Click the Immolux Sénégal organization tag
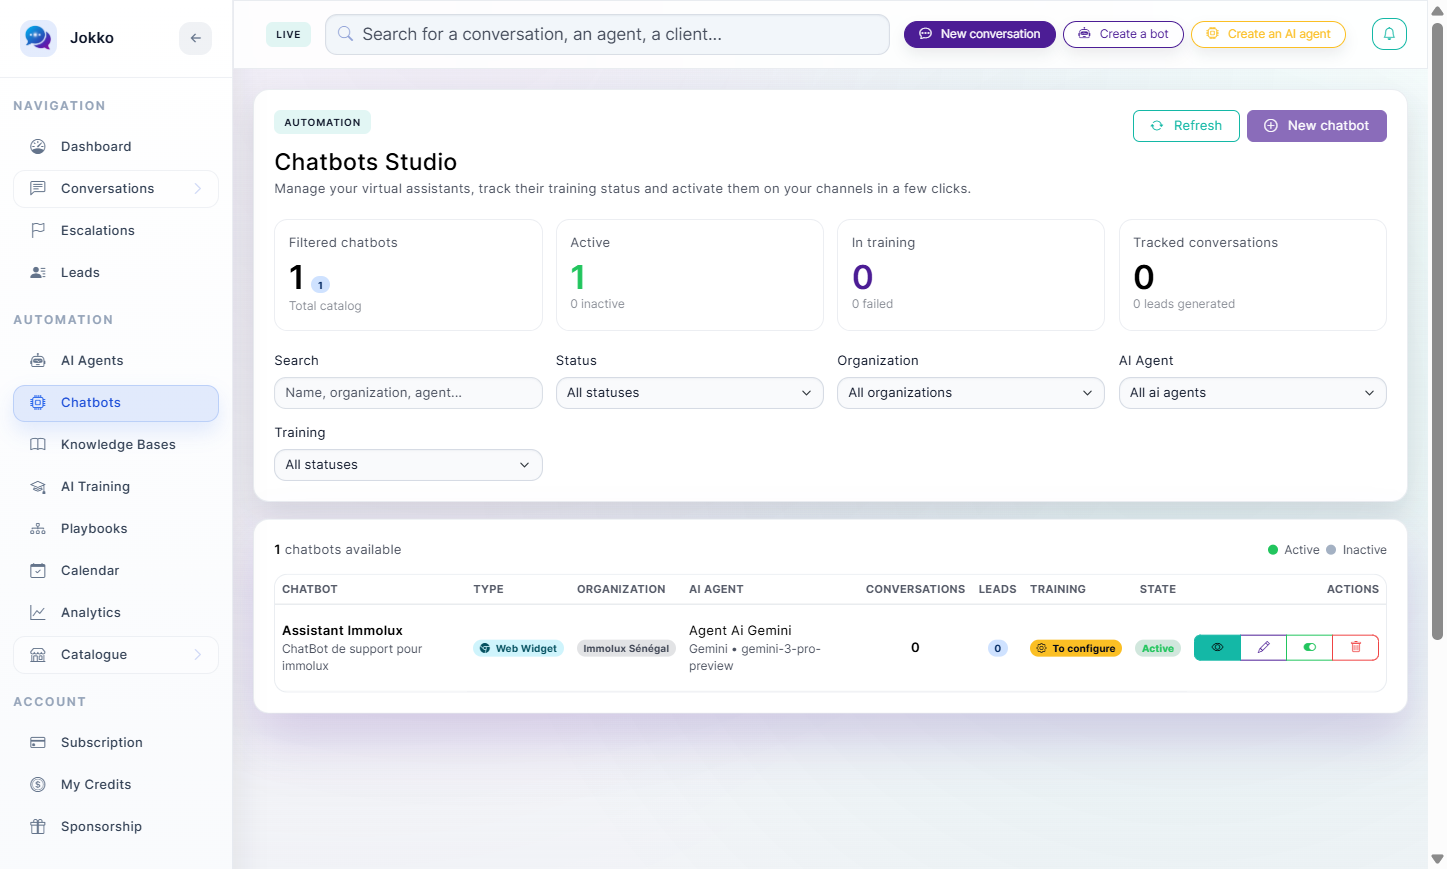The width and height of the screenshot is (1447, 869). [626, 649]
